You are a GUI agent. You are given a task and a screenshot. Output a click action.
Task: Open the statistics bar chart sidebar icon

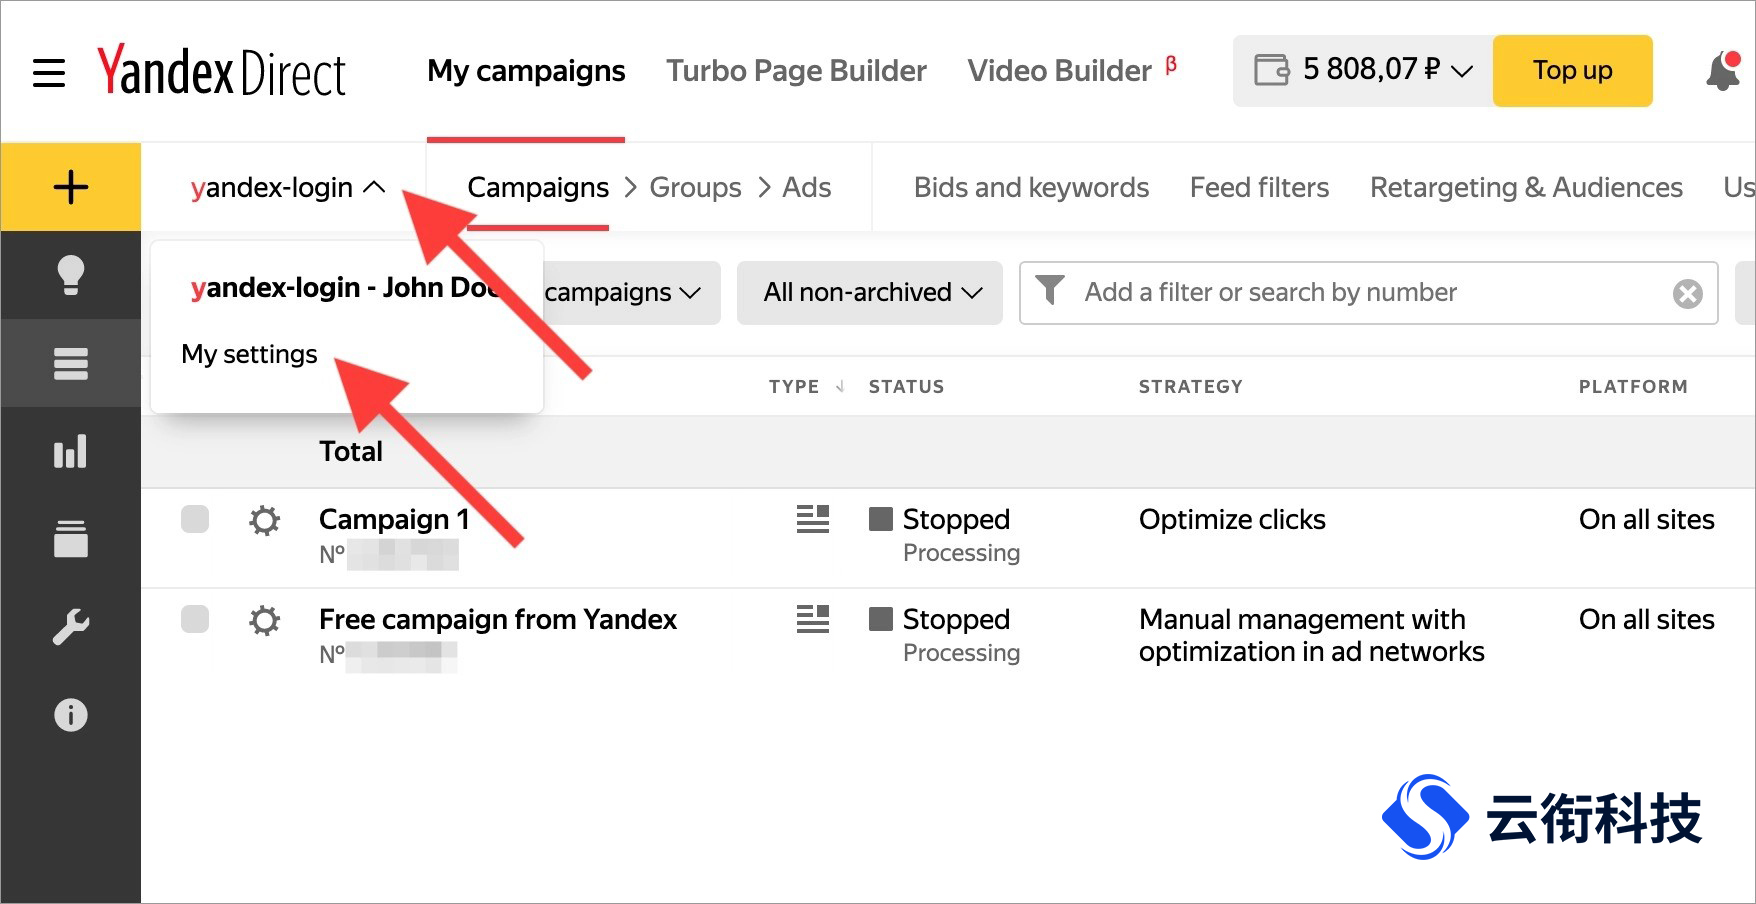71,451
